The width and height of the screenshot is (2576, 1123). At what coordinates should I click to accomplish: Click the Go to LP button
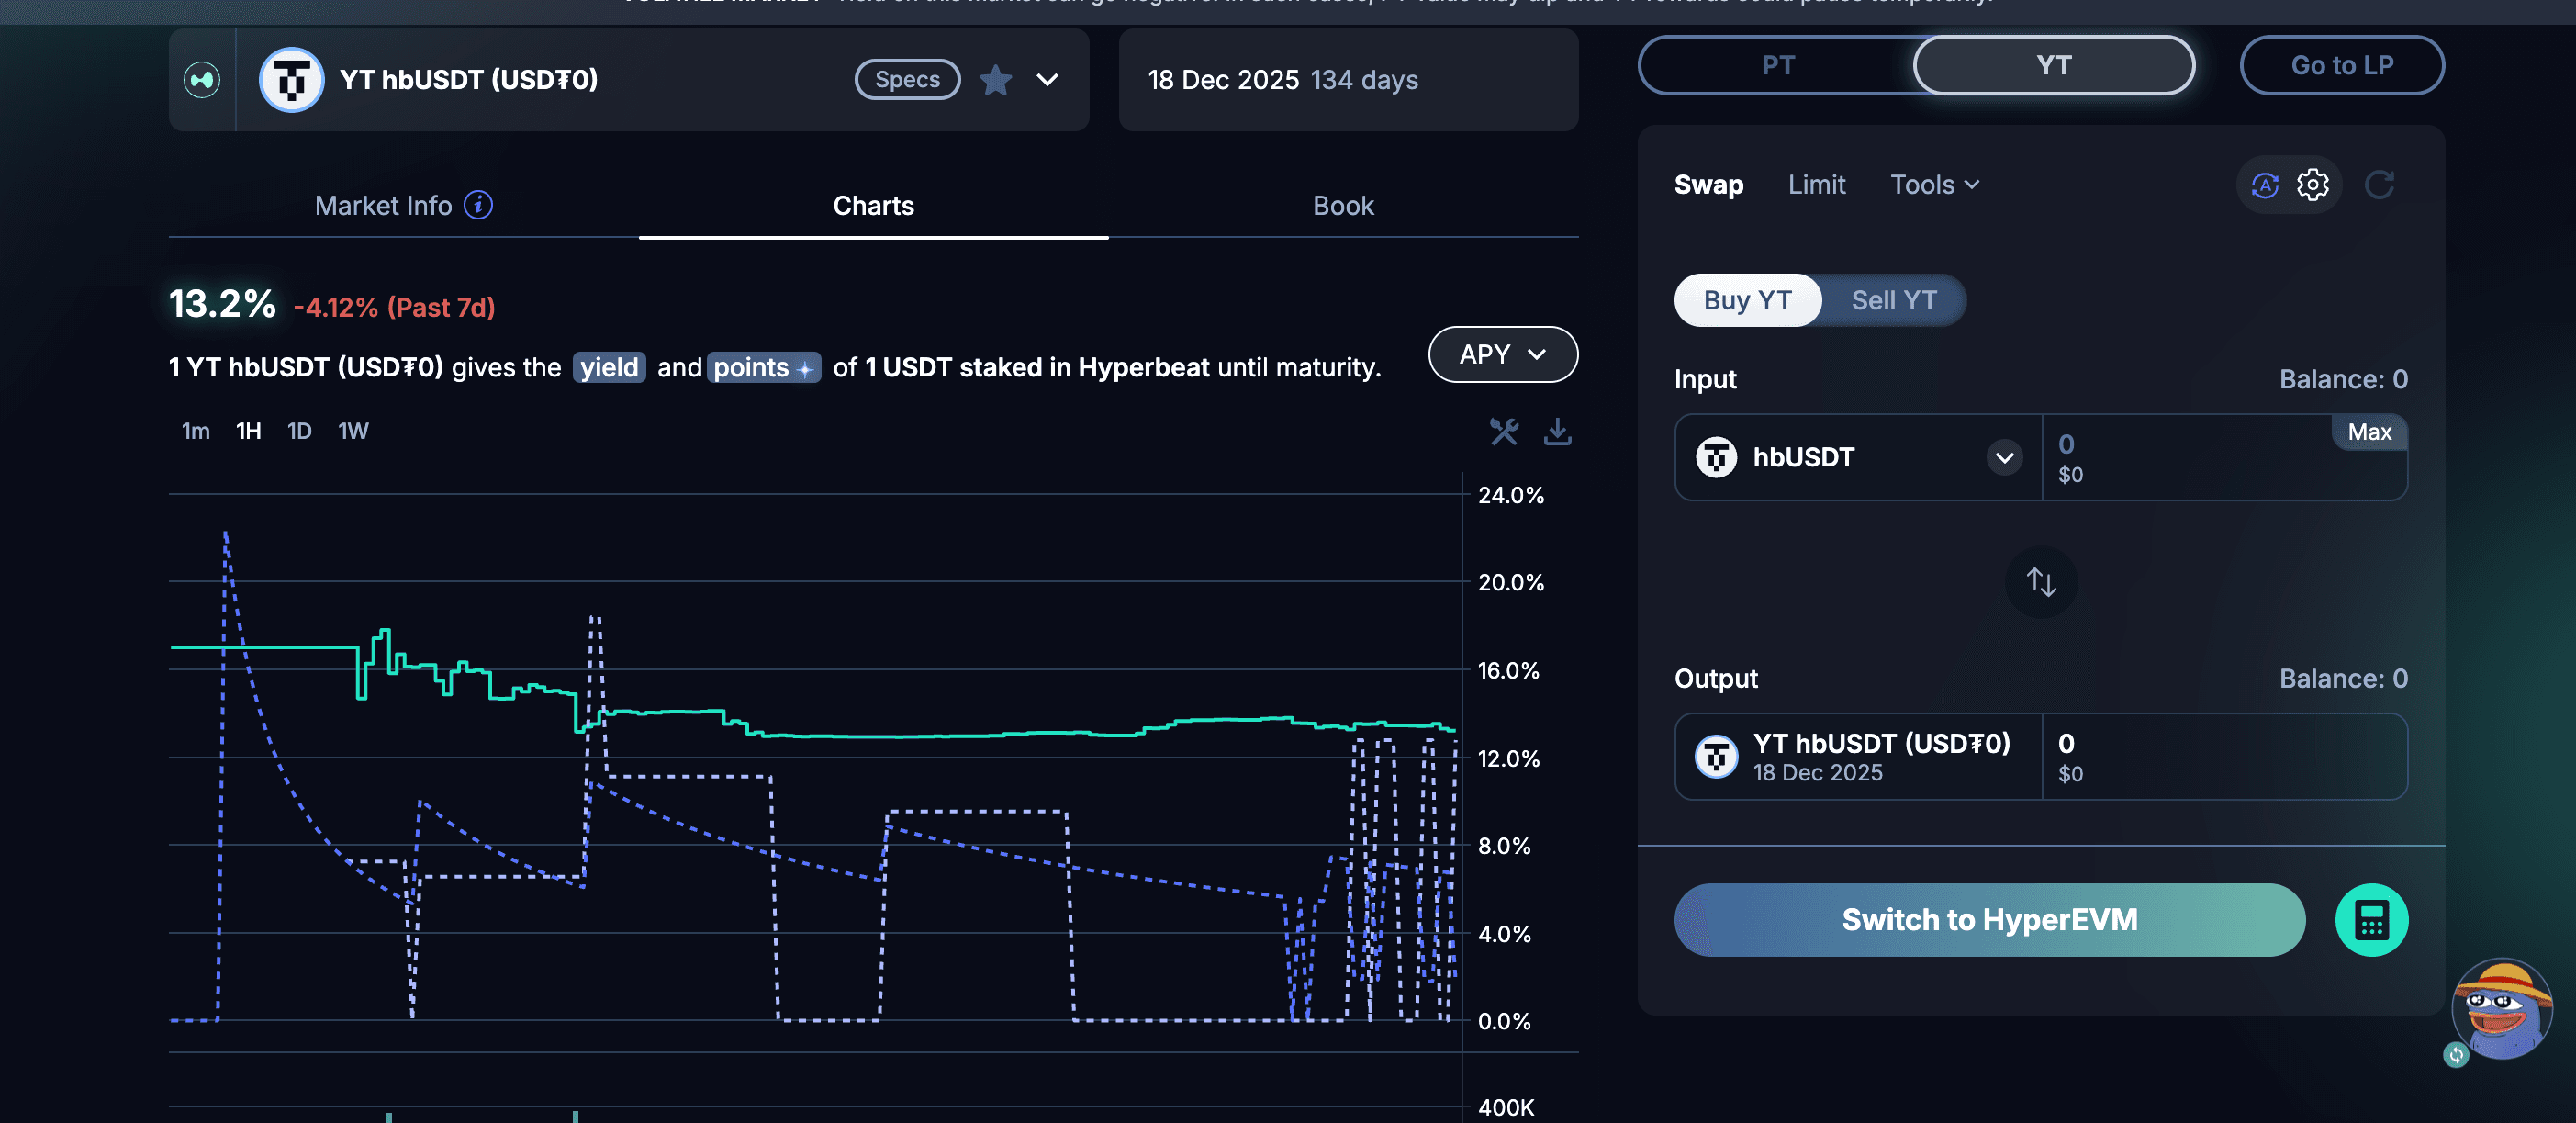pyautogui.click(x=2341, y=65)
